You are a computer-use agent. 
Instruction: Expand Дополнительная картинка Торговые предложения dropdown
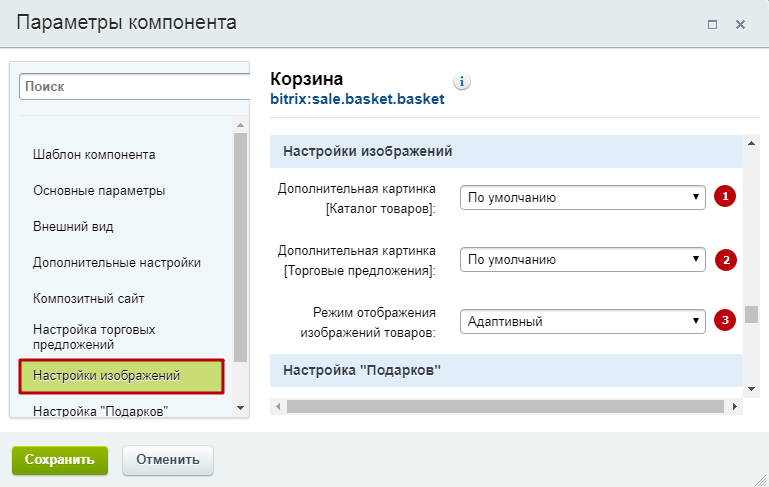pos(583,260)
